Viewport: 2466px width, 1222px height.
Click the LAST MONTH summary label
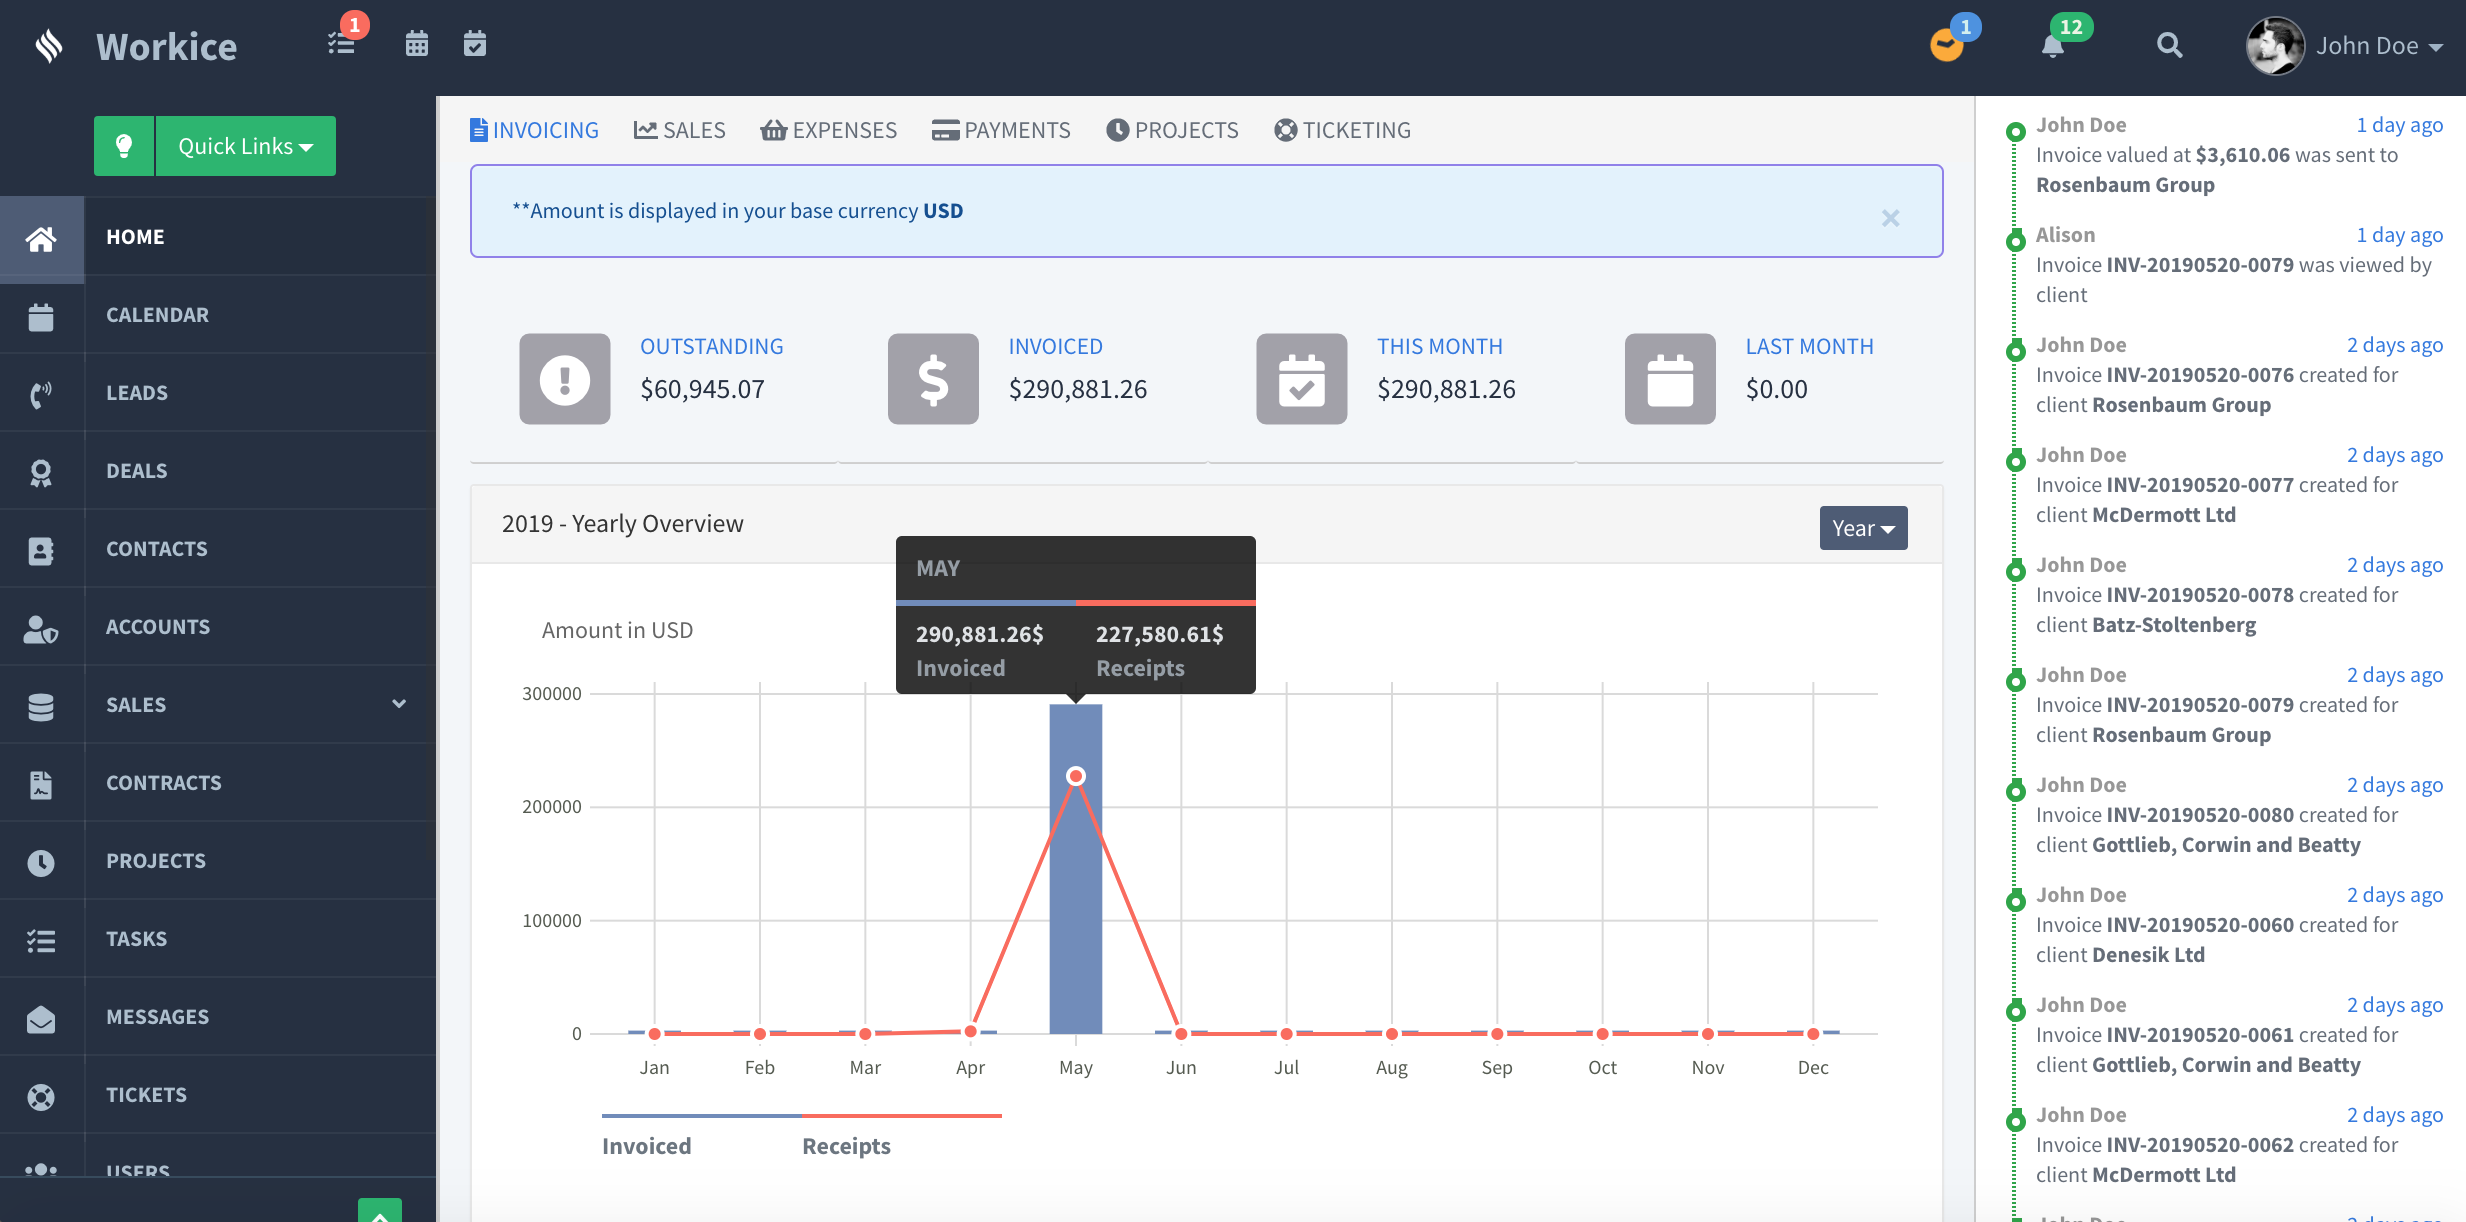[x=1810, y=346]
